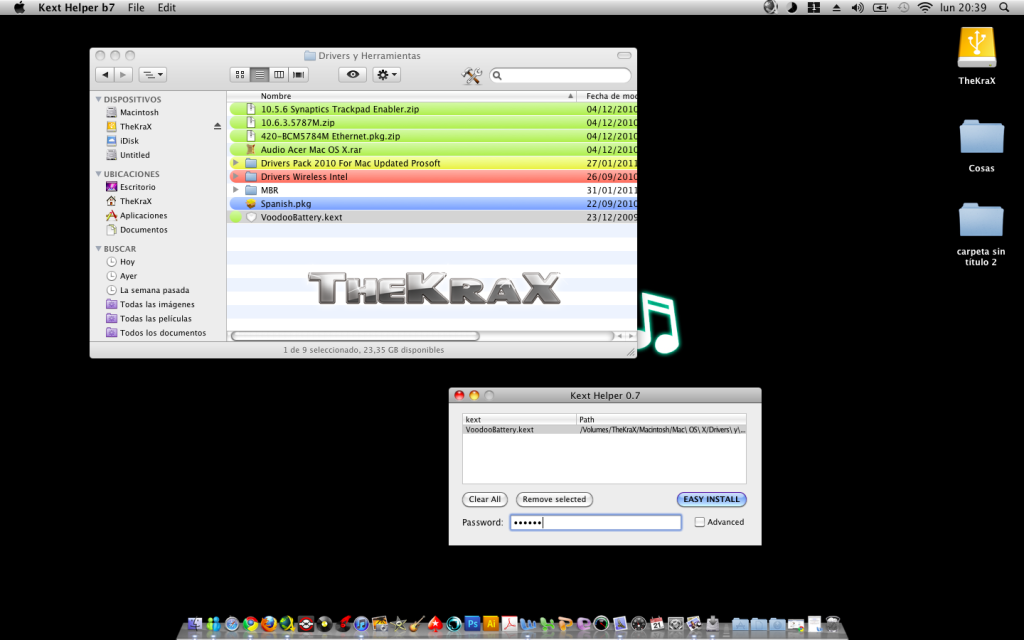Screen dimensions: 1024x640
Task: Switch Finder to list view
Action: [259, 74]
